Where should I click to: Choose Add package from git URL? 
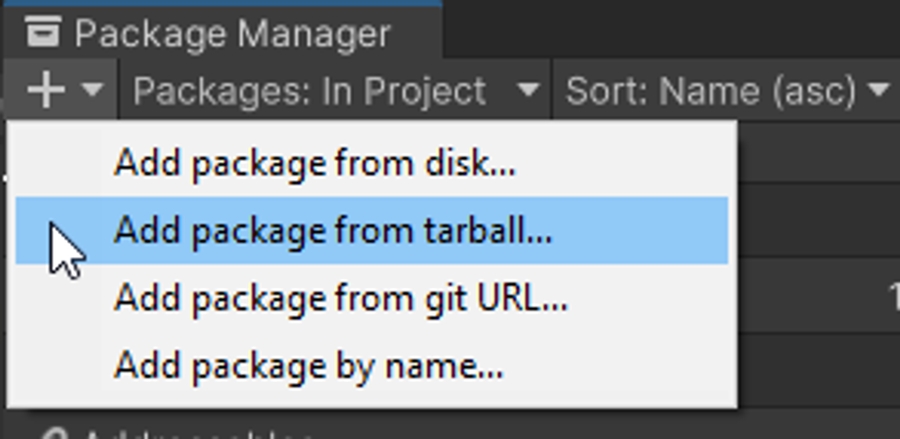340,298
